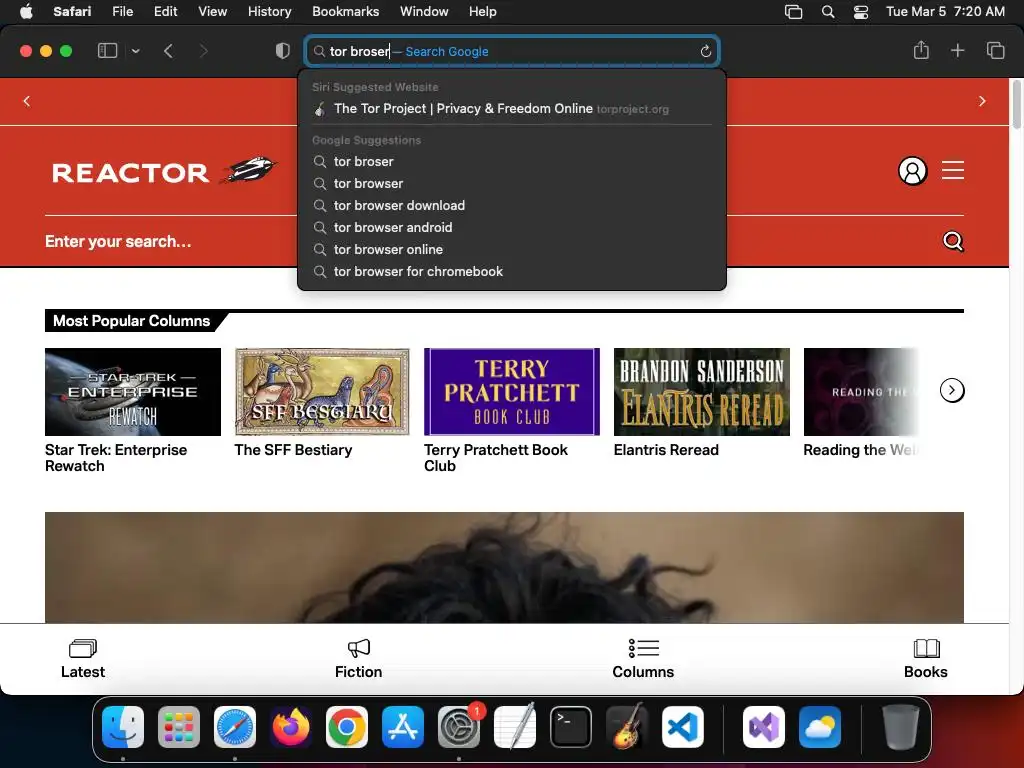
Task: Open the Reactor hamburger menu
Action: point(953,170)
